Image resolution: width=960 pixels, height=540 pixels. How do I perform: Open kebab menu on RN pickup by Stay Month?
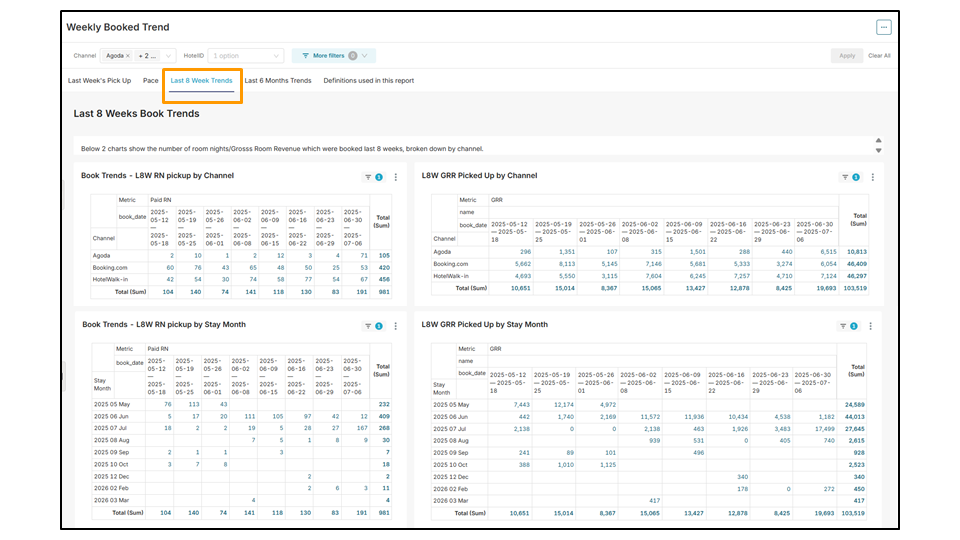(x=396, y=326)
